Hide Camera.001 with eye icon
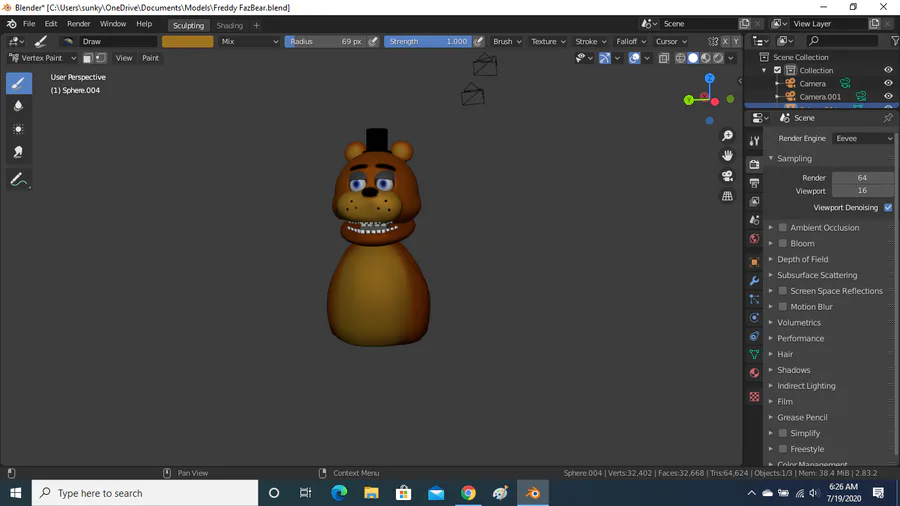900x506 pixels. [x=888, y=96]
